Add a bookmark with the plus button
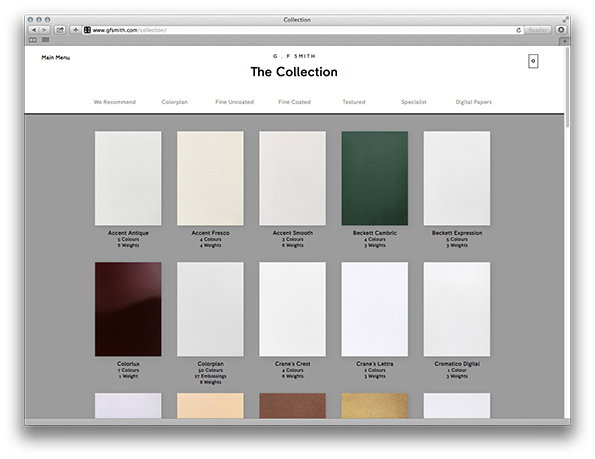This screenshot has height=459, width=595. point(76,30)
